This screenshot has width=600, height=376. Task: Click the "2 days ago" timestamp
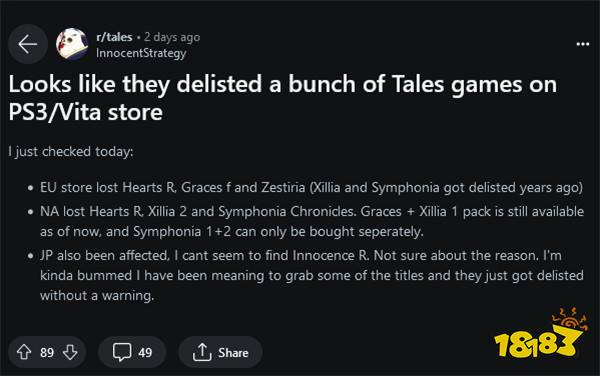coord(172,37)
